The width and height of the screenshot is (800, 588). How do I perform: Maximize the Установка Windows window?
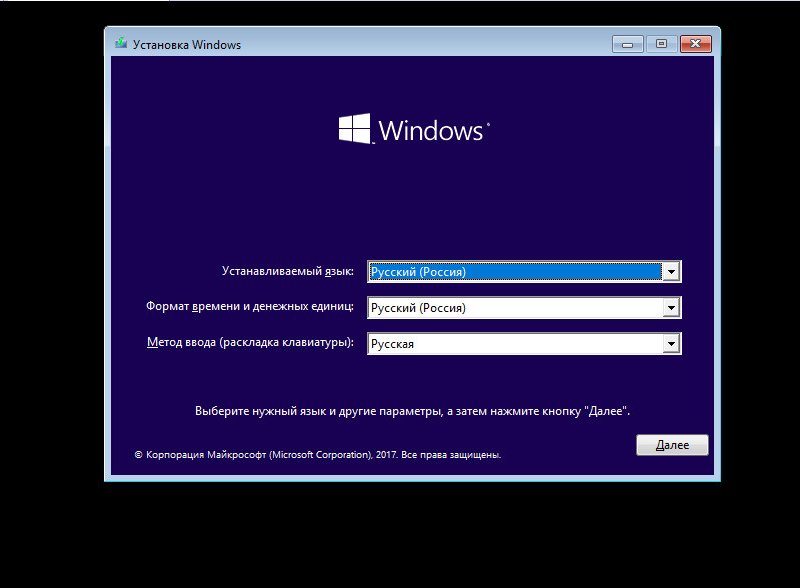point(661,44)
